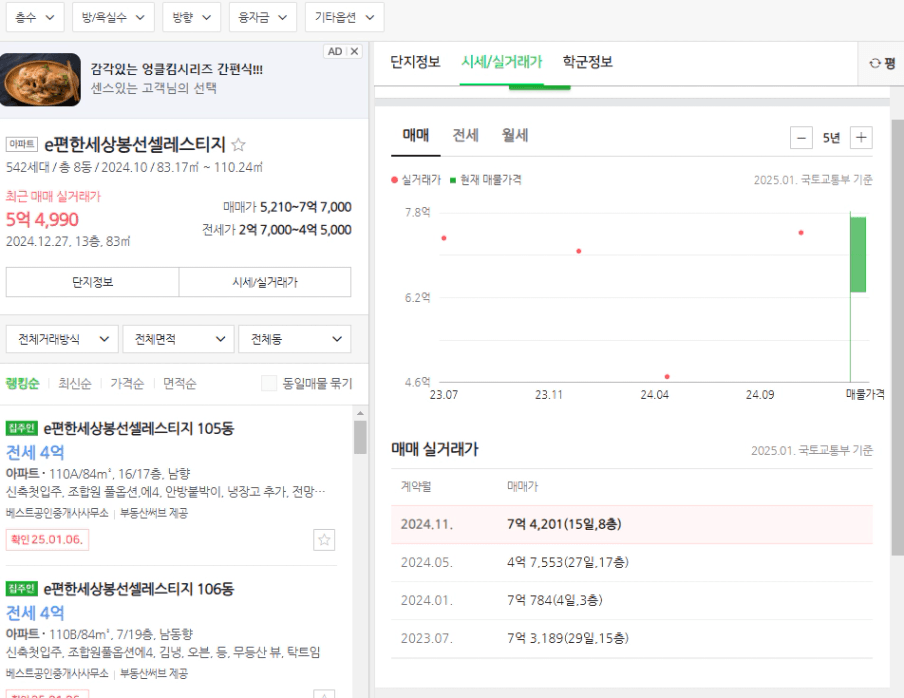Sort listings by 가격순
The height and width of the screenshot is (698, 904).
(x=127, y=383)
